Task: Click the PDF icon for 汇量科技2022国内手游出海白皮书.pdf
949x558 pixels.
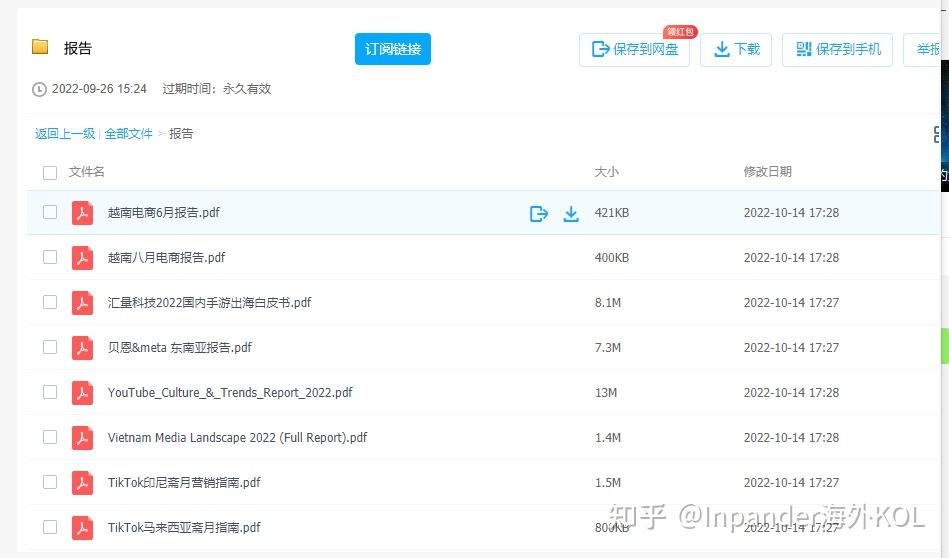Action: [x=82, y=303]
